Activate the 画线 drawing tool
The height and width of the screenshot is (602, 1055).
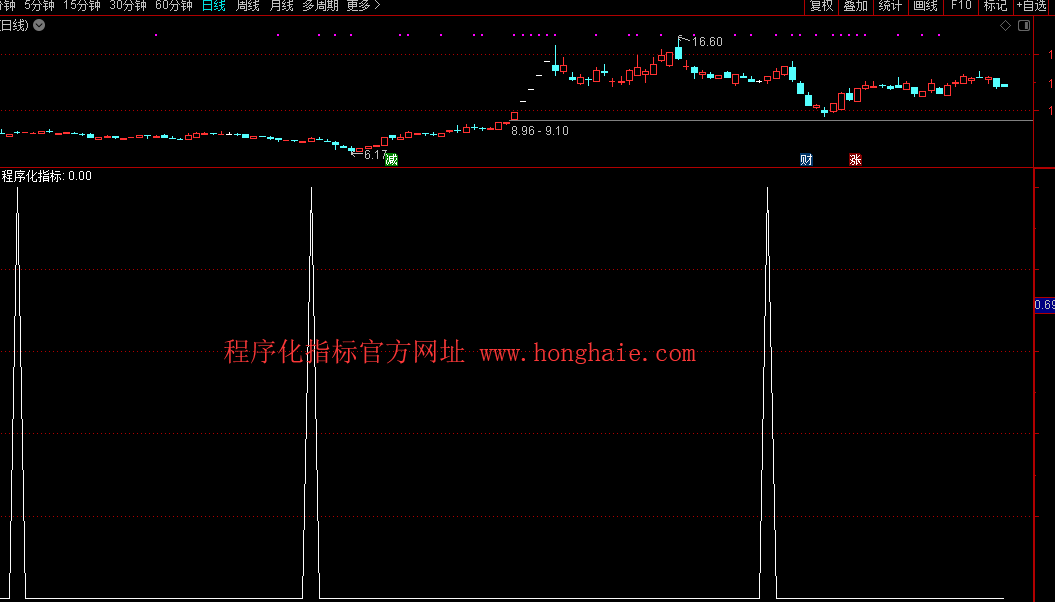926,6
